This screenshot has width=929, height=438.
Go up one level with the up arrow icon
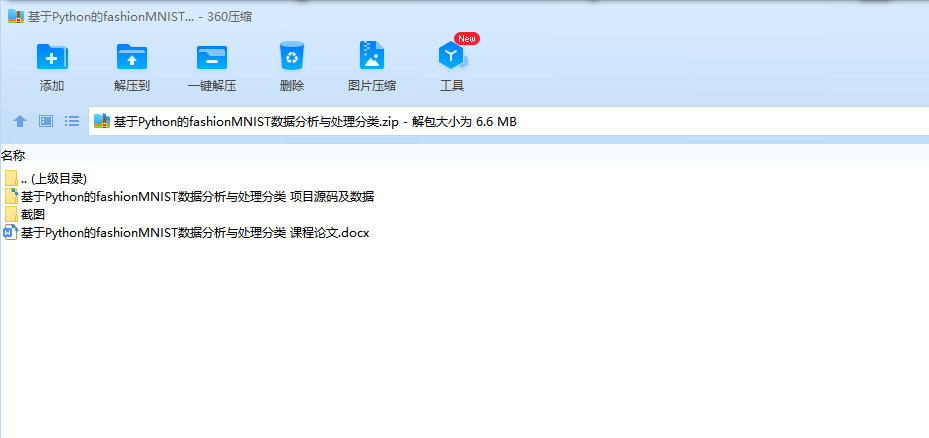20,122
